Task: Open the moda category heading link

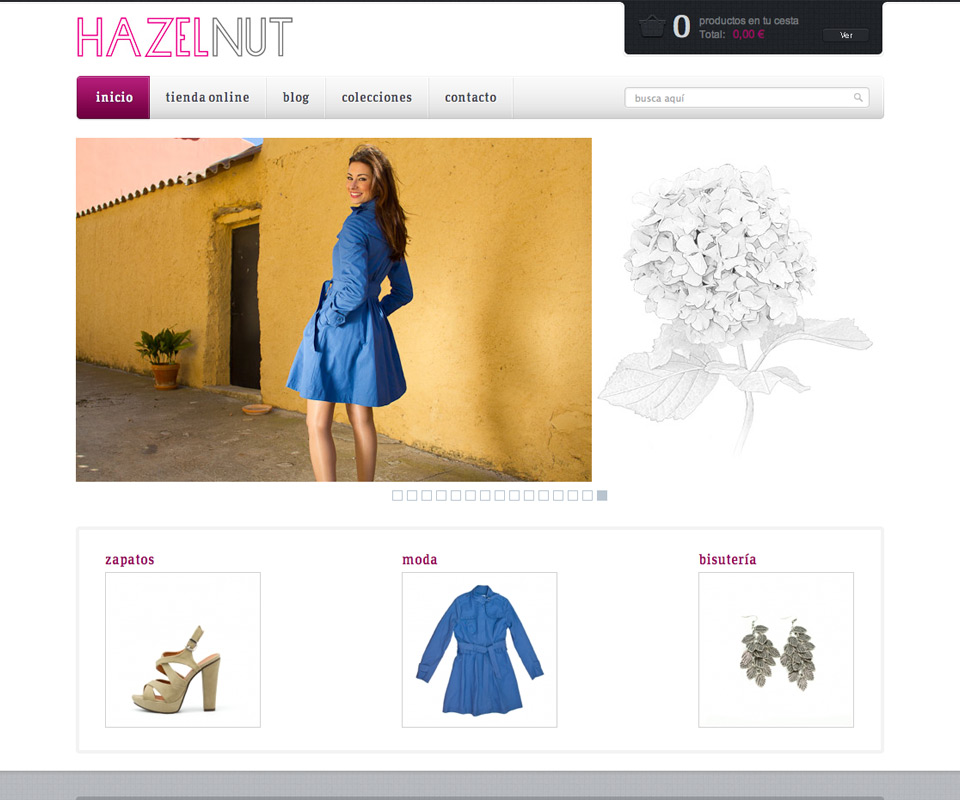Action: (x=420, y=560)
